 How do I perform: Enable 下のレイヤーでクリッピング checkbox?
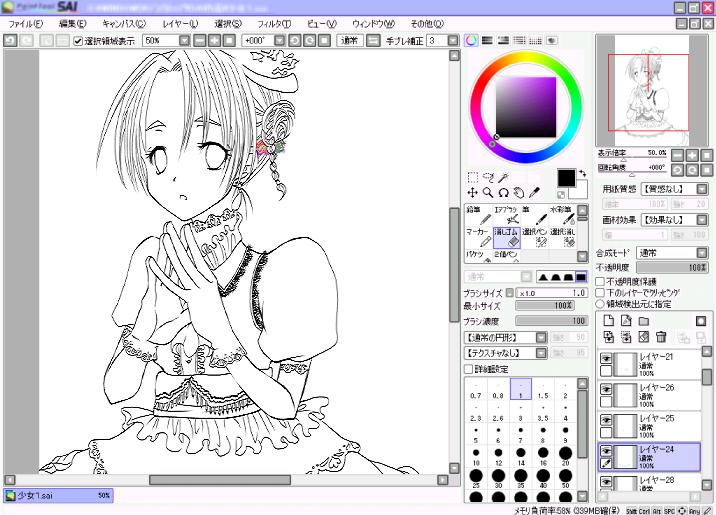(x=600, y=293)
